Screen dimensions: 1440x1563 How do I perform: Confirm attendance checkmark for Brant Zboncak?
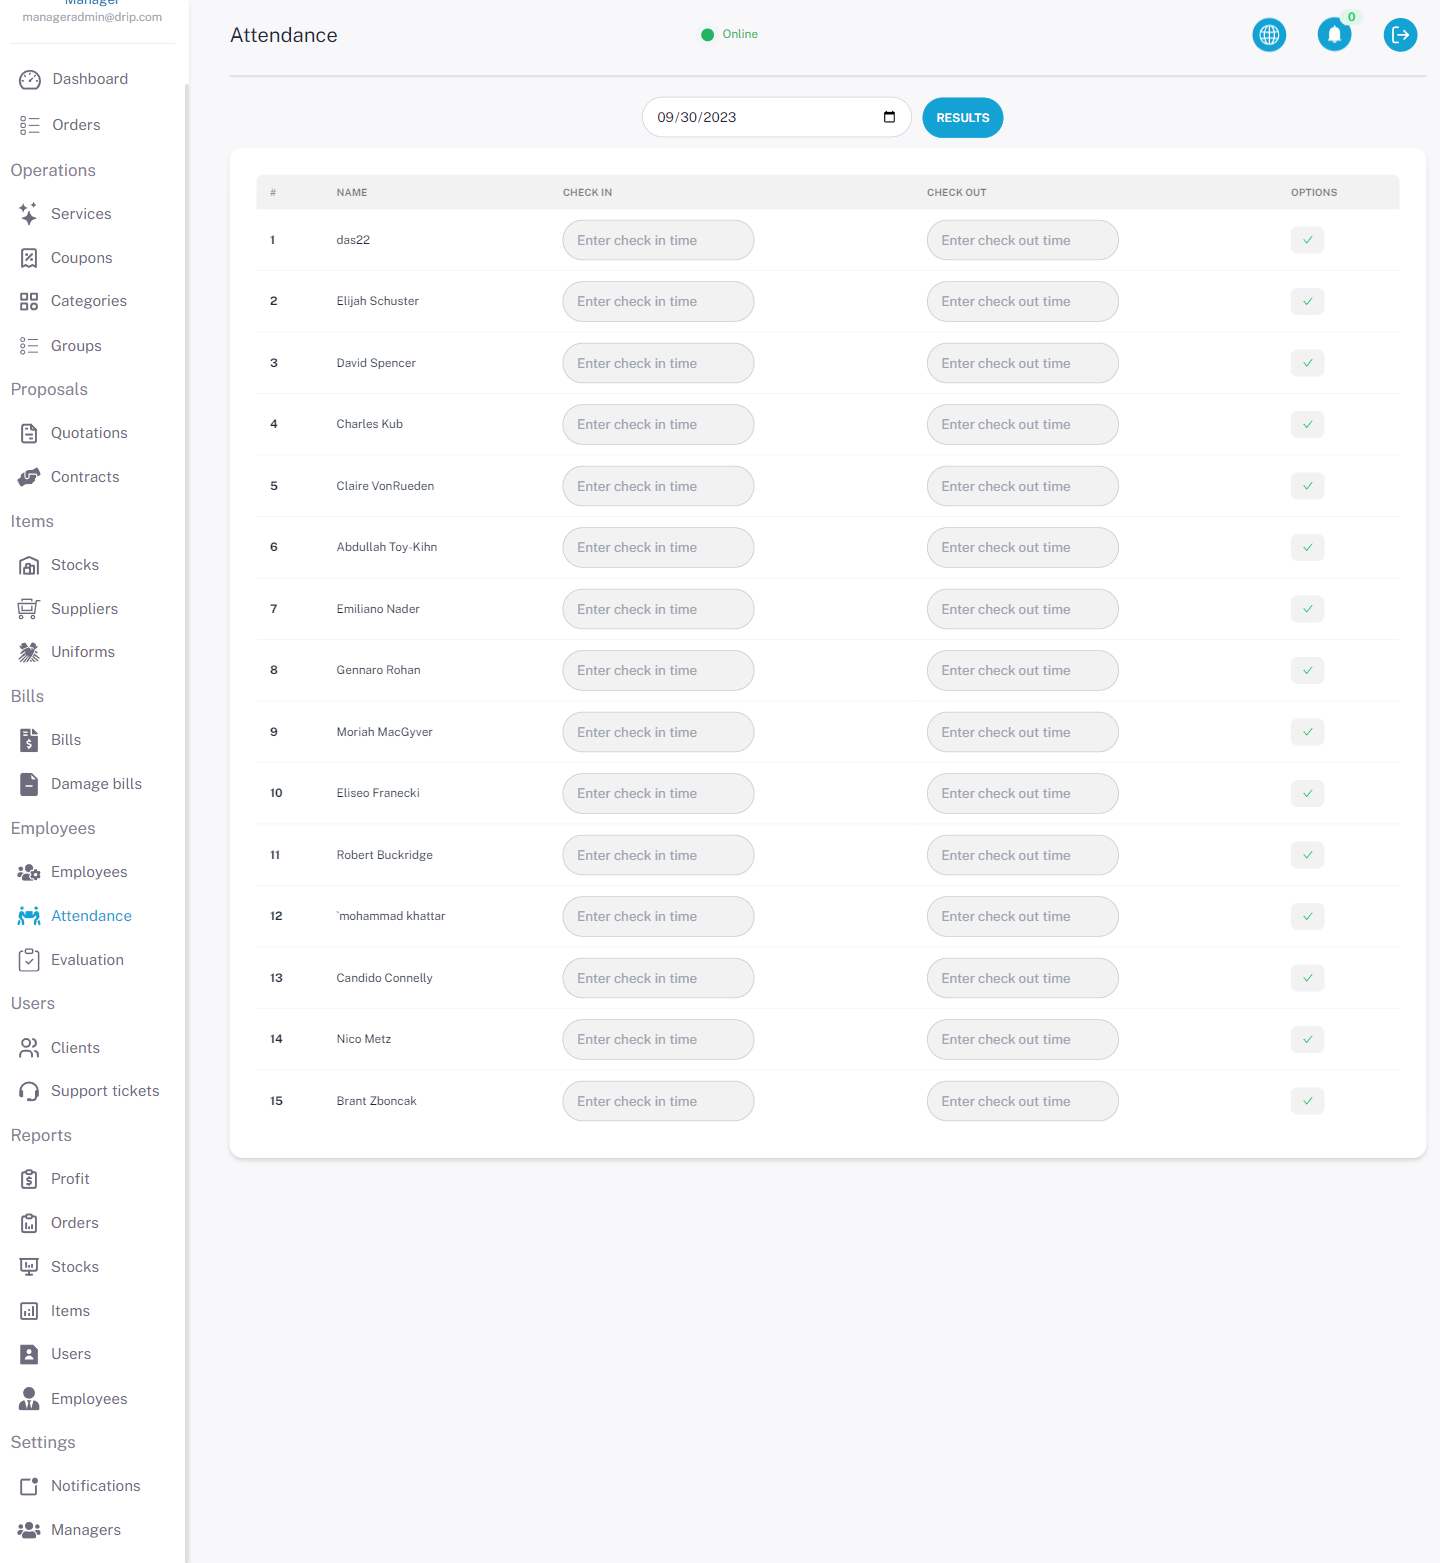(1307, 1101)
